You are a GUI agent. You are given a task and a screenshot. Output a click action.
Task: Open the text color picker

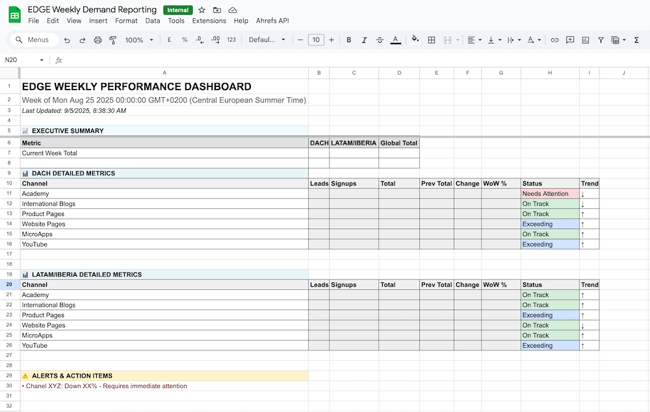(x=395, y=40)
